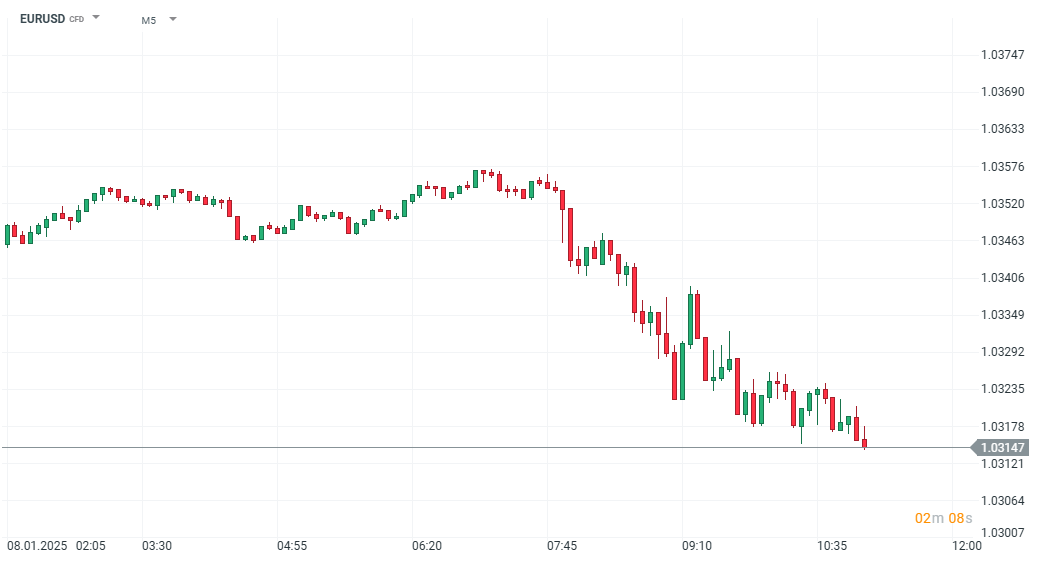Viewport: 1041px width, 563px height.
Task: Click the 03:30 time axis label
Action: click(157, 546)
